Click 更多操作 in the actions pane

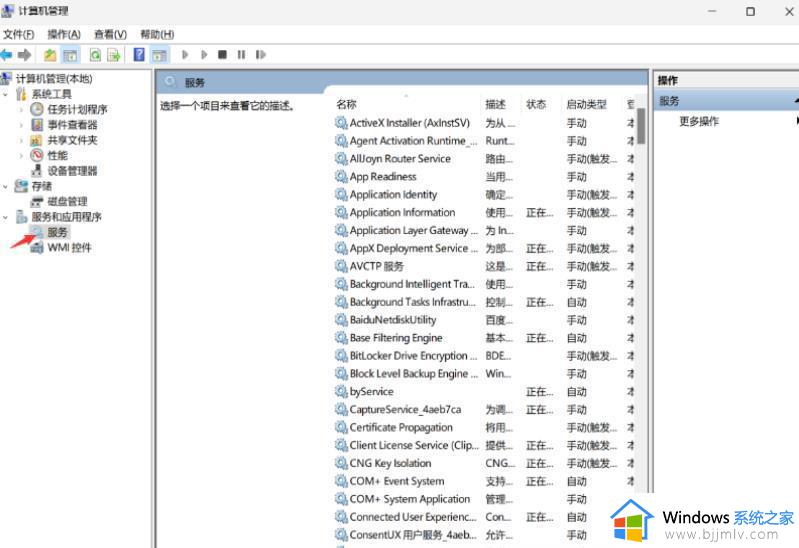point(699,121)
